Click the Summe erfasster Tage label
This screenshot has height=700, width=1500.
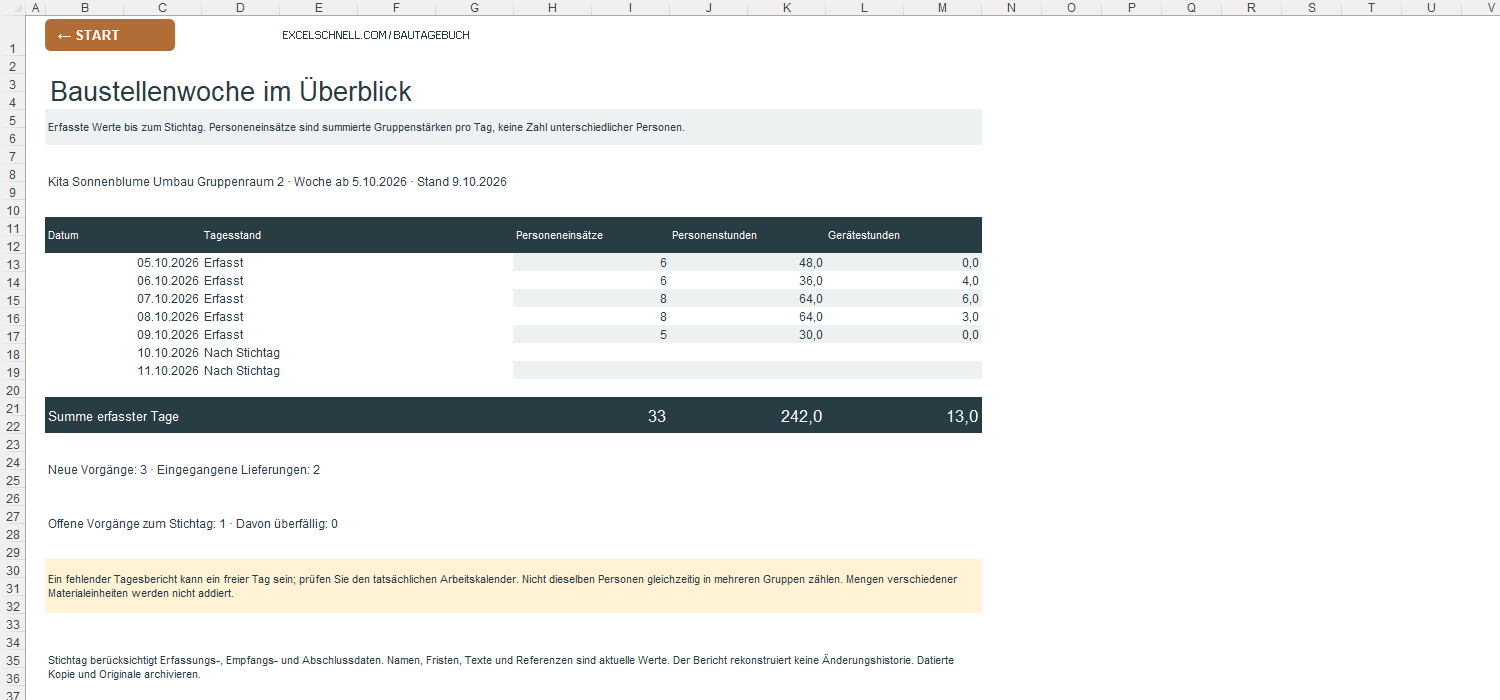click(113, 416)
